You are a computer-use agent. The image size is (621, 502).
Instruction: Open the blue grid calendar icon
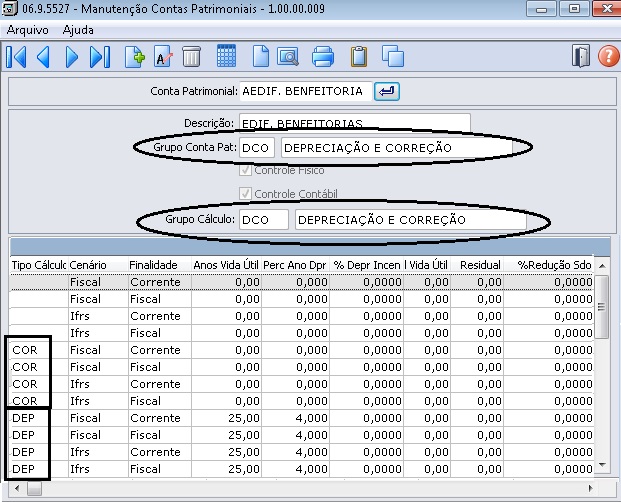pyautogui.click(x=227, y=56)
